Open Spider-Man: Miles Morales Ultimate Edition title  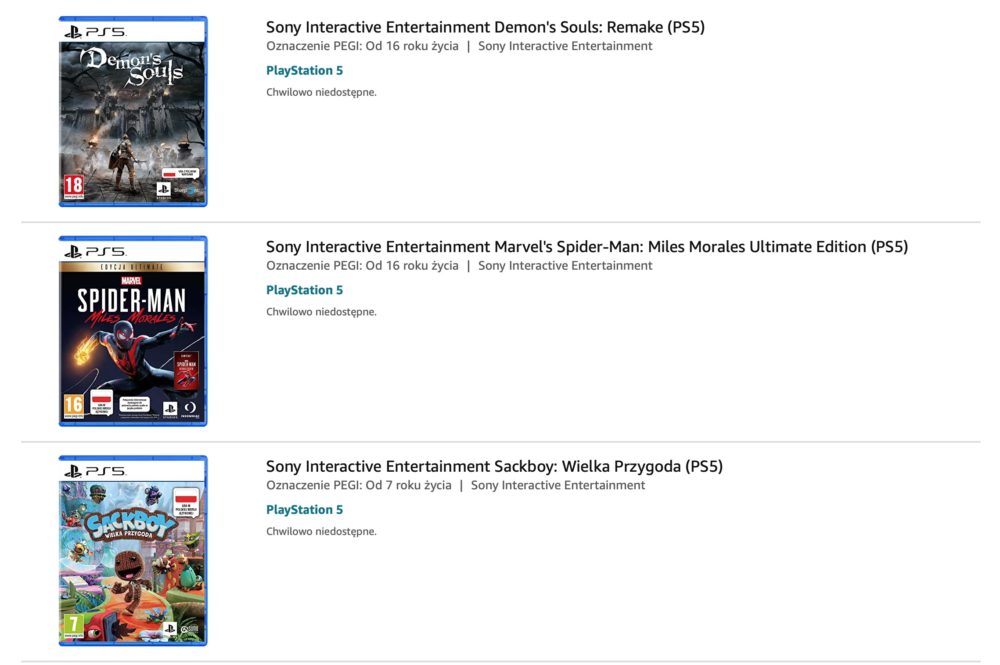[x=587, y=247]
